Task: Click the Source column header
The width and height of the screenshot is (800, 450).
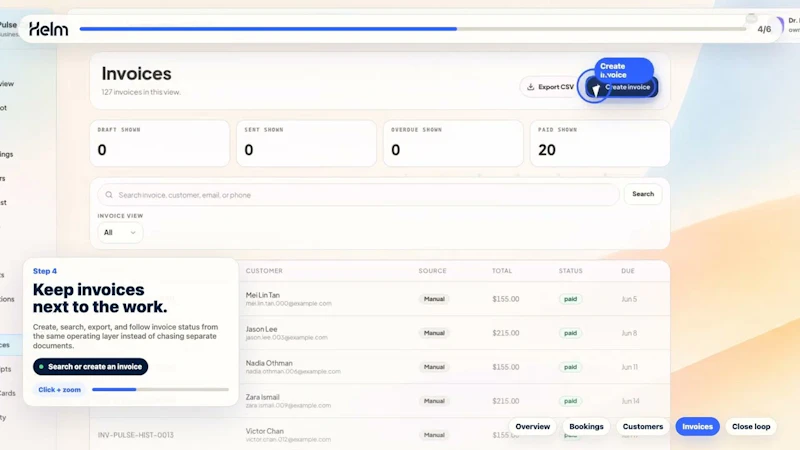Action: tap(433, 271)
